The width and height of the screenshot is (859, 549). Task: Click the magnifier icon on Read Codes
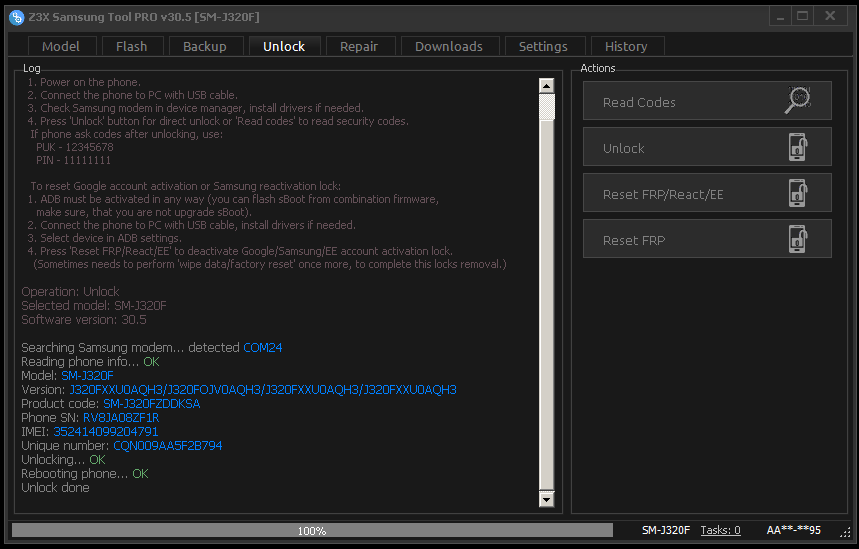(798, 100)
